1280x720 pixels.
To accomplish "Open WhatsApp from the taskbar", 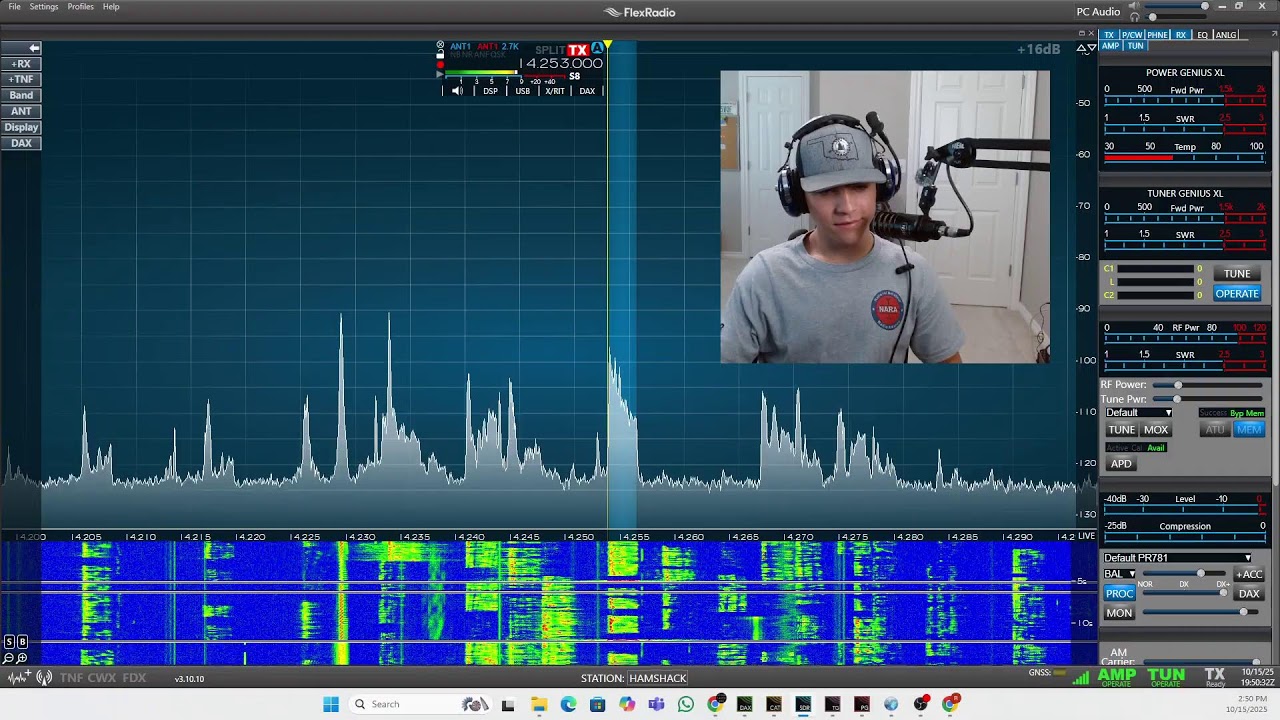I will pyautogui.click(x=685, y=705).
